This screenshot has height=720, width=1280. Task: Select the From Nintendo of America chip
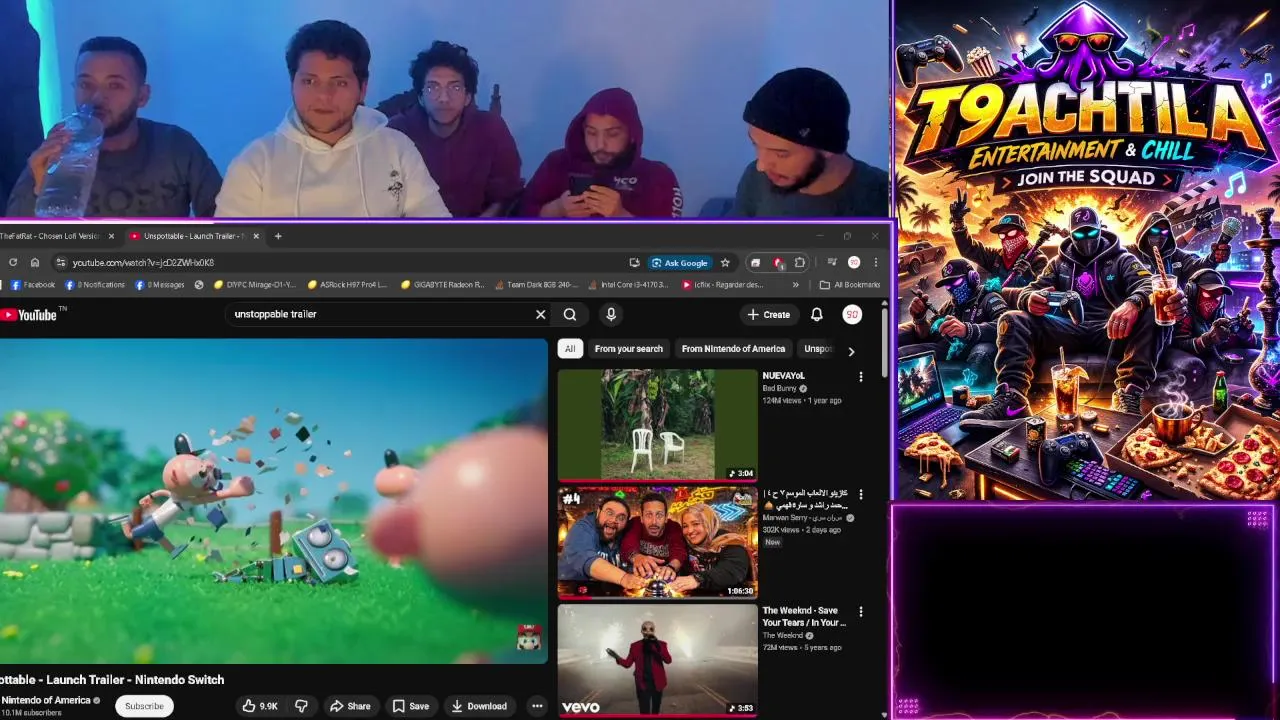(733, 349)
